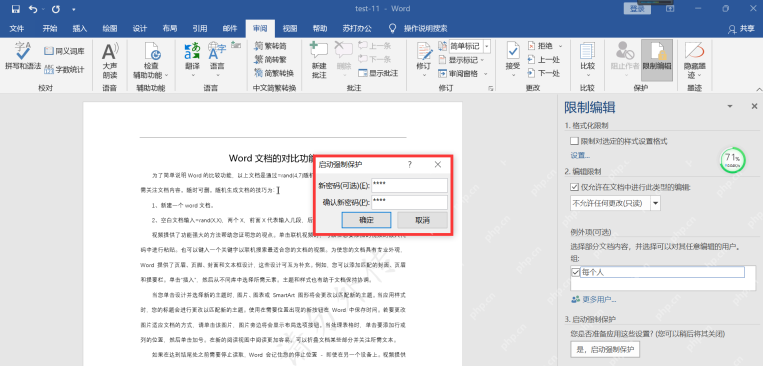This screenshot has width=763, height=366.
Task: Switch to the 视图 tab
Action: click(x=290, y=28)
